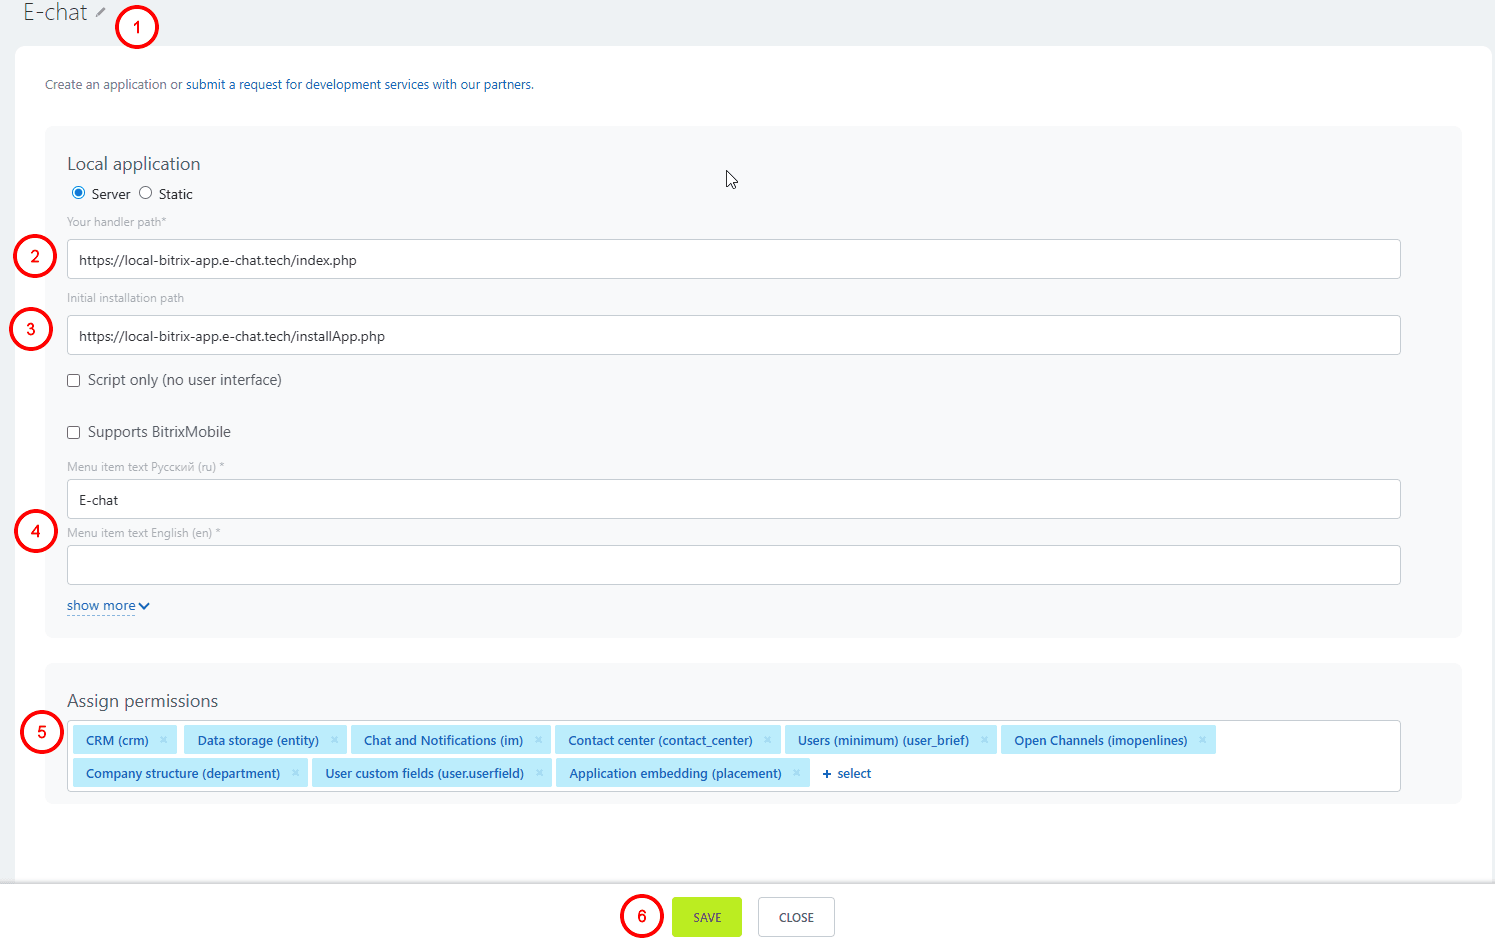Remove the CRM (crm) permission tag
Screen dimensions: 1495x949
click(163, 740)
